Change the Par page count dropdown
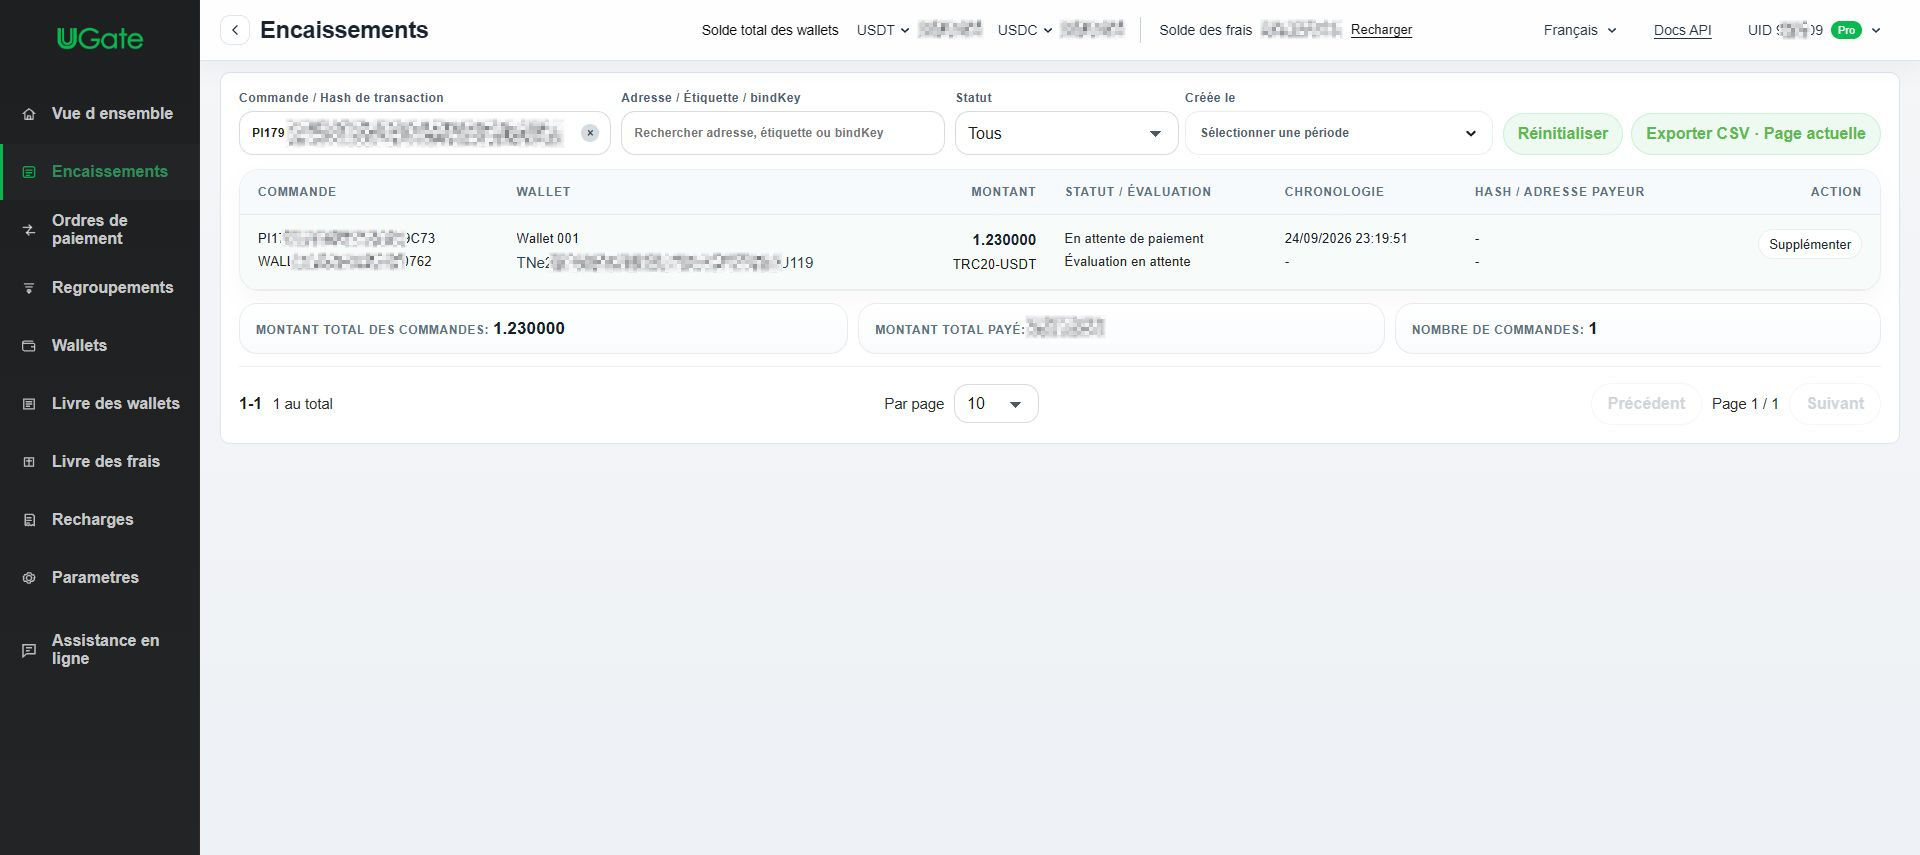1920x855 pixels. (x=996, y=404)
